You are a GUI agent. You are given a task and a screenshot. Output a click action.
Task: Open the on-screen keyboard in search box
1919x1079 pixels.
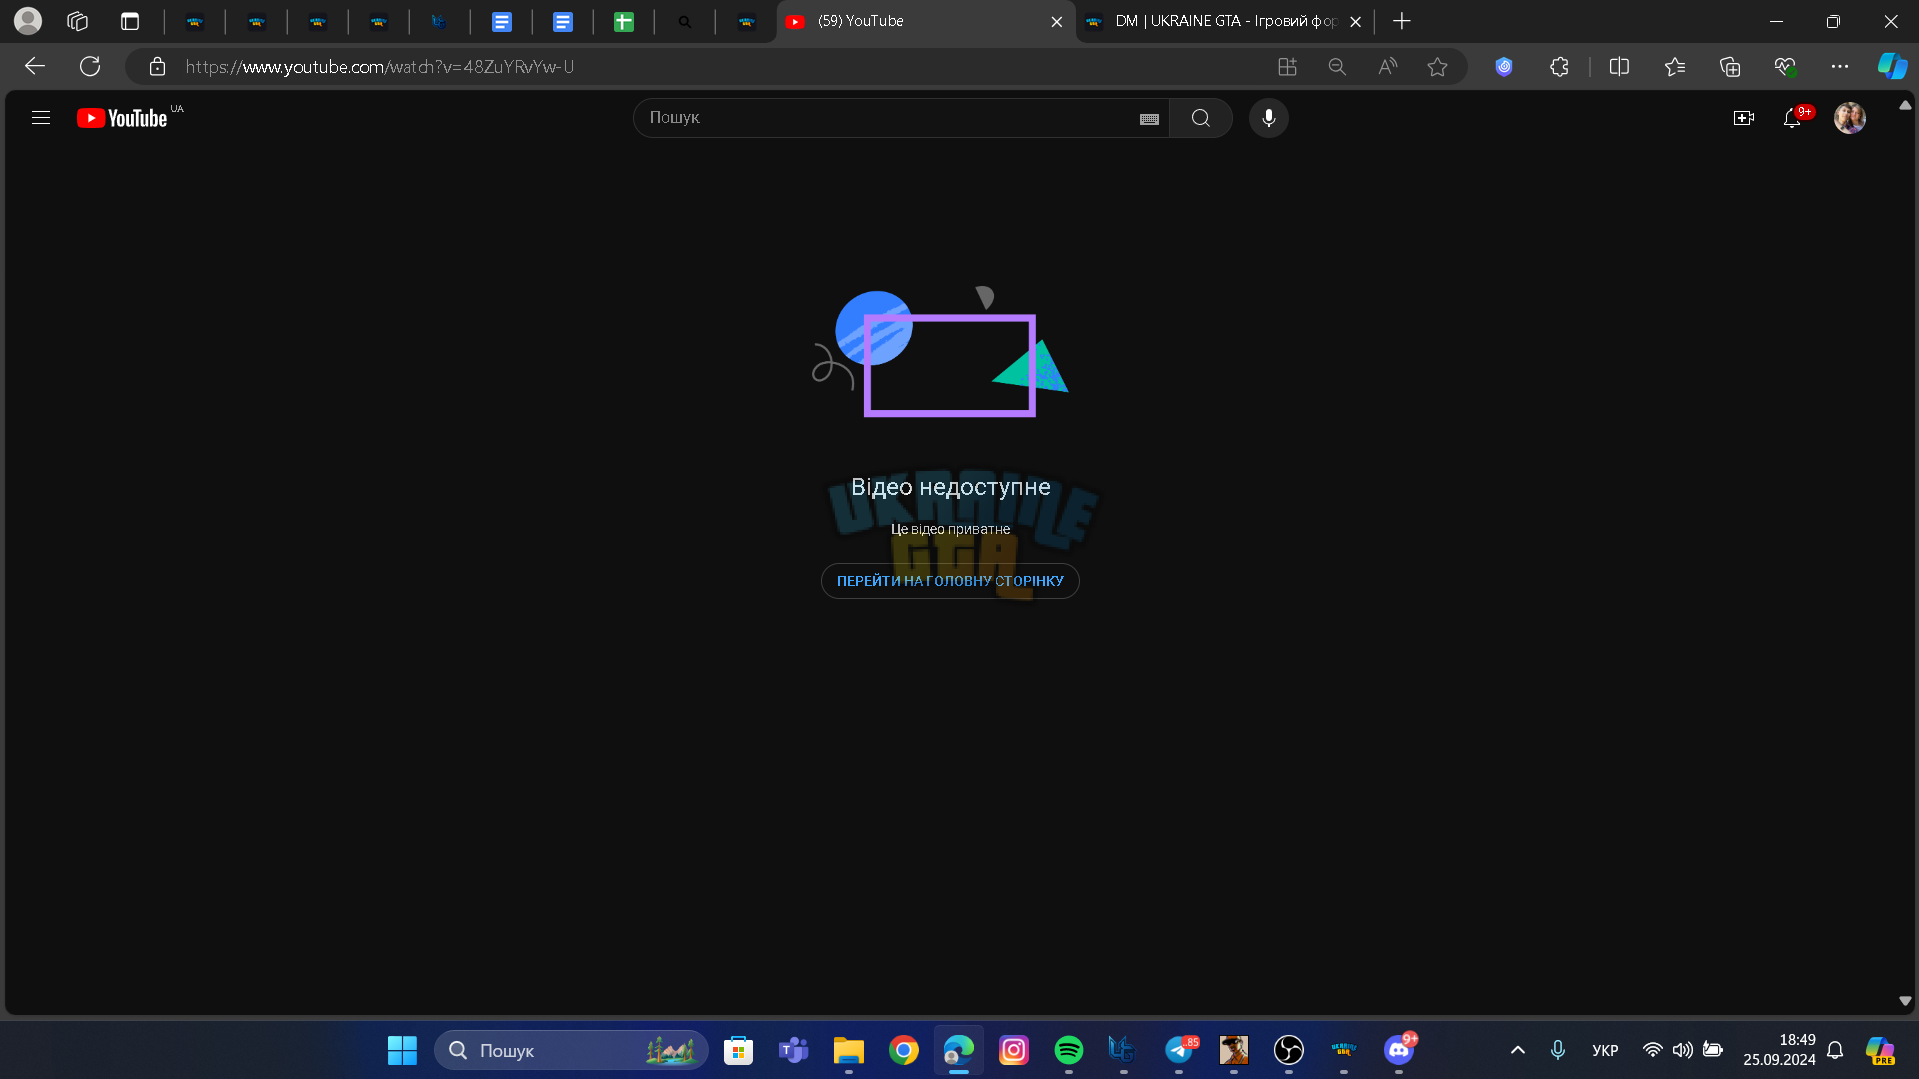pos(1149,119)
